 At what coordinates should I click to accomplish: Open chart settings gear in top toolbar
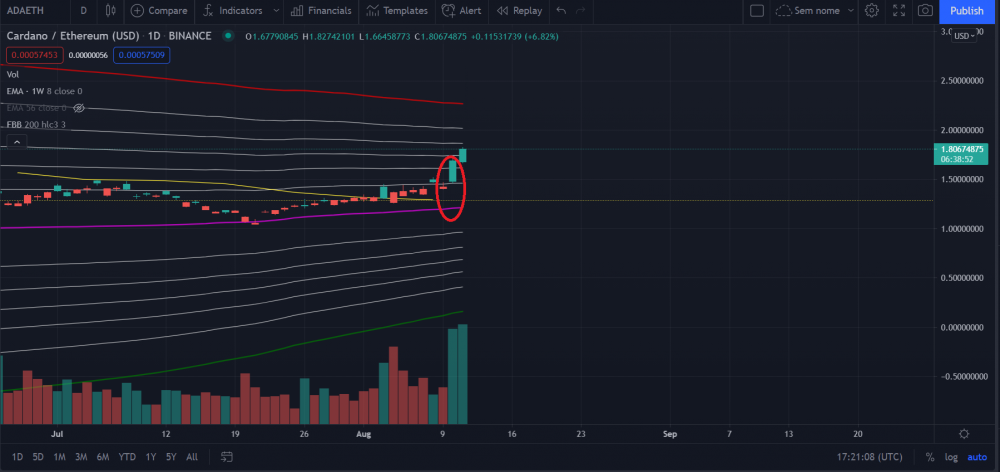pos(872,11)
